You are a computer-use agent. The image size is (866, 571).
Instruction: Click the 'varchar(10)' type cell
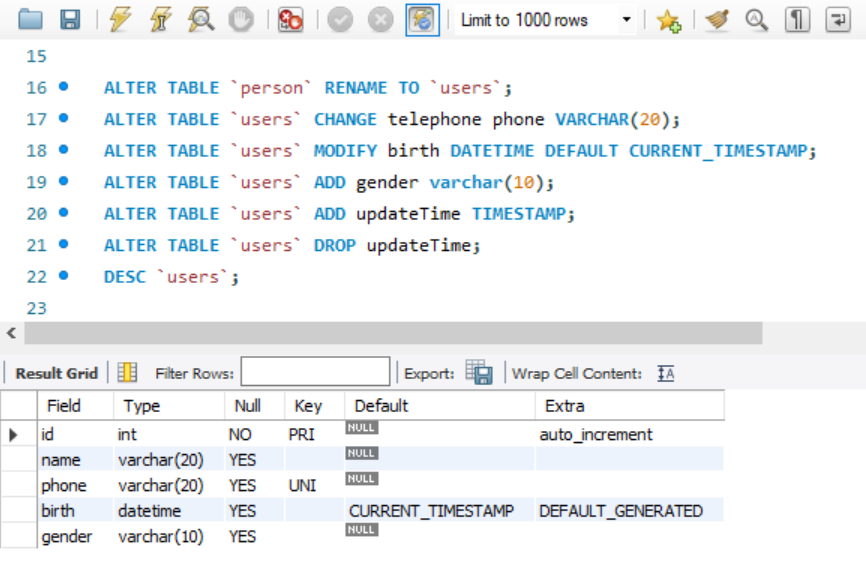click(x=169, y=536)
